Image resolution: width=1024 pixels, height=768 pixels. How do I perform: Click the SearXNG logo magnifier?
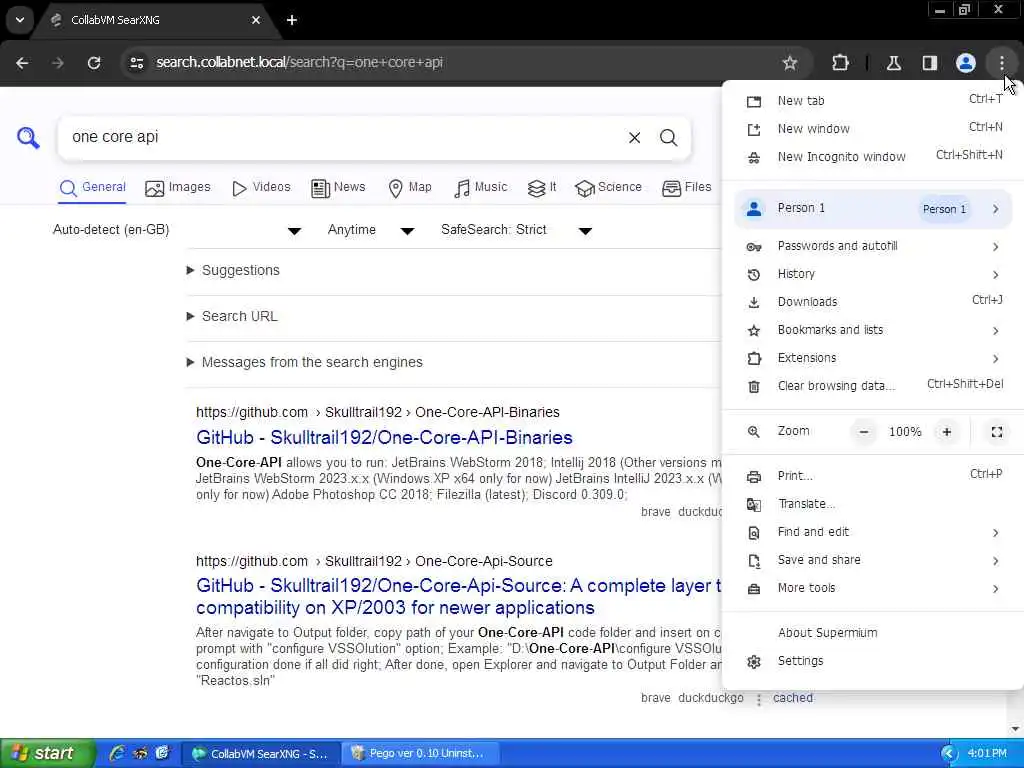[x=28, y=137]
